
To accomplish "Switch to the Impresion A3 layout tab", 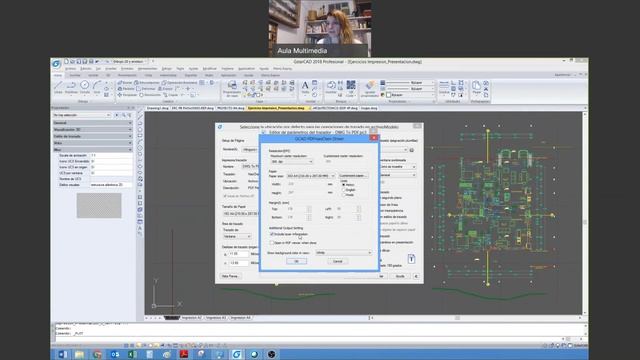I will tap(216, 318).
